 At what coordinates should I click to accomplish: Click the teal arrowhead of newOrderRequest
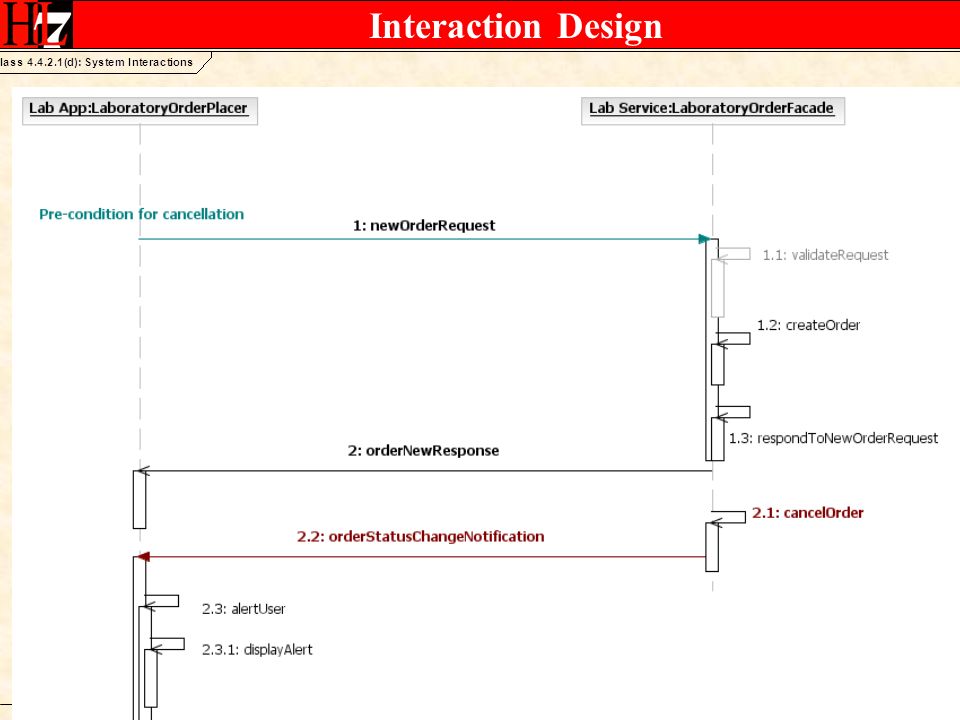[x=704, y=239]
